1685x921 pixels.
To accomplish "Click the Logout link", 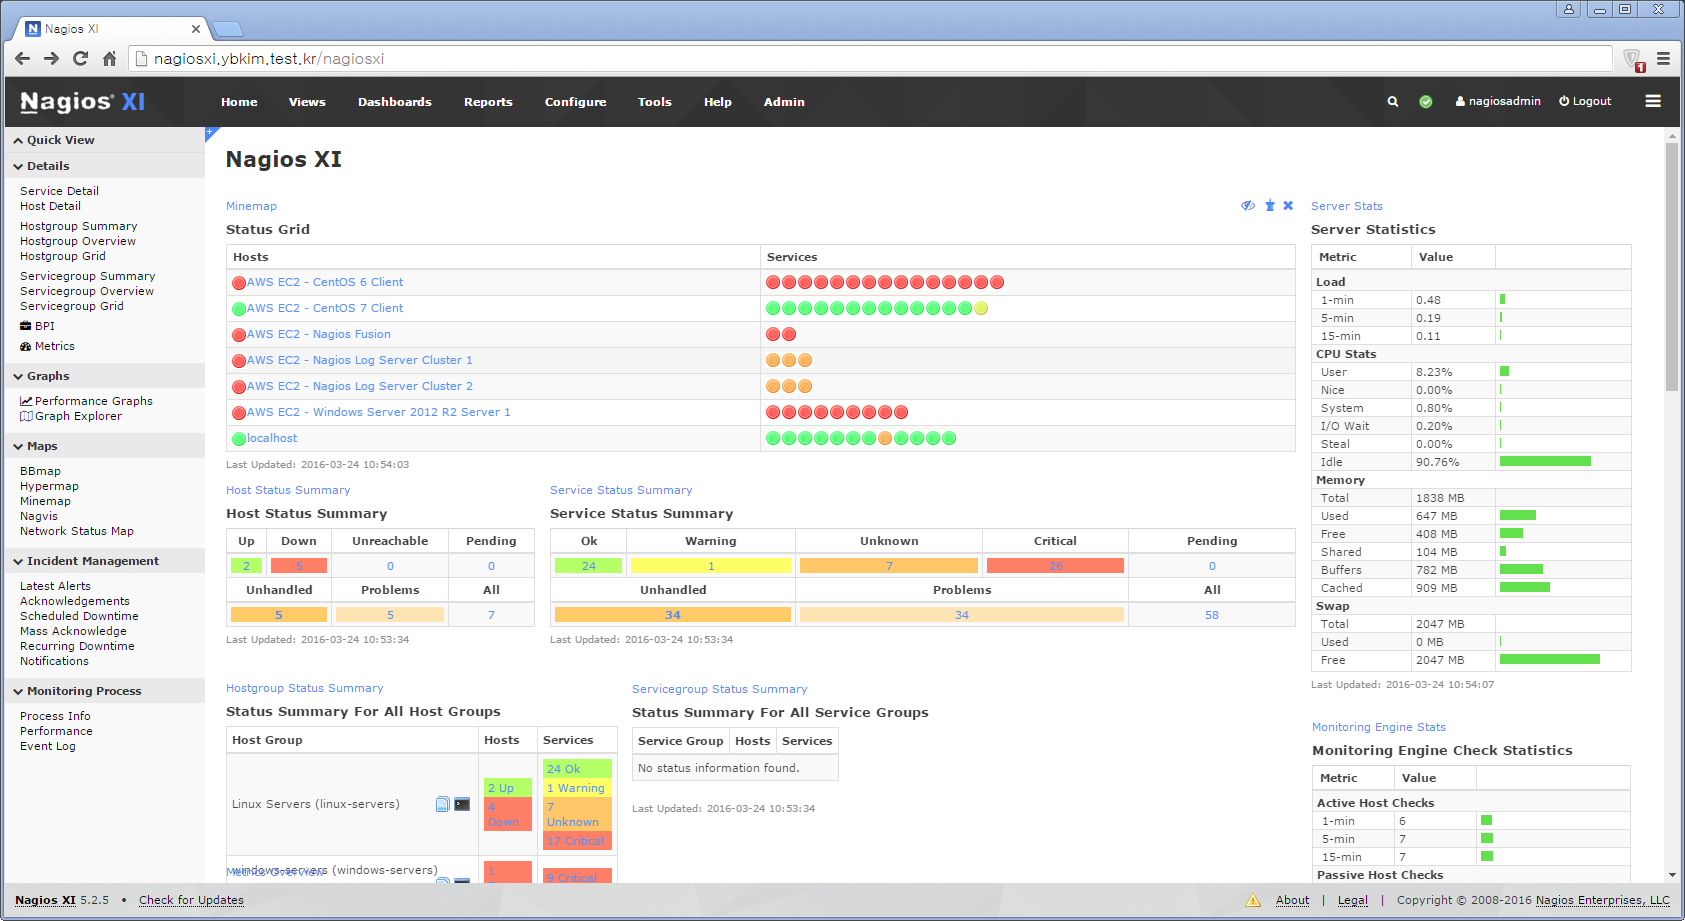I will click(1585, 101).
